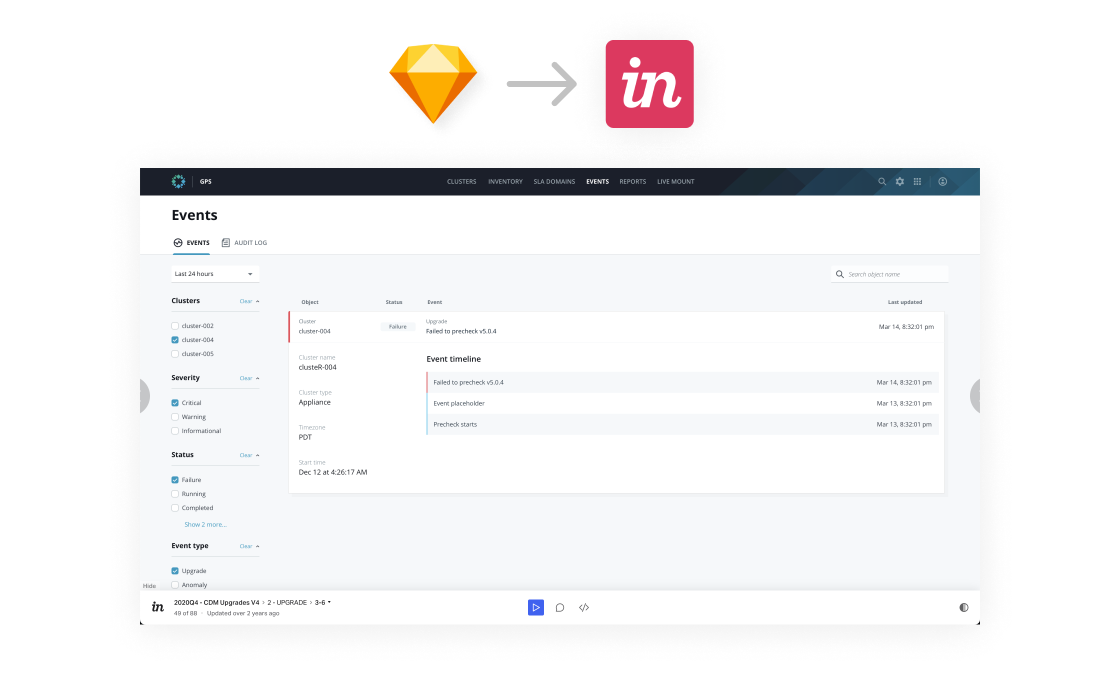Go to next screen via right edge handle

point(975,396)
